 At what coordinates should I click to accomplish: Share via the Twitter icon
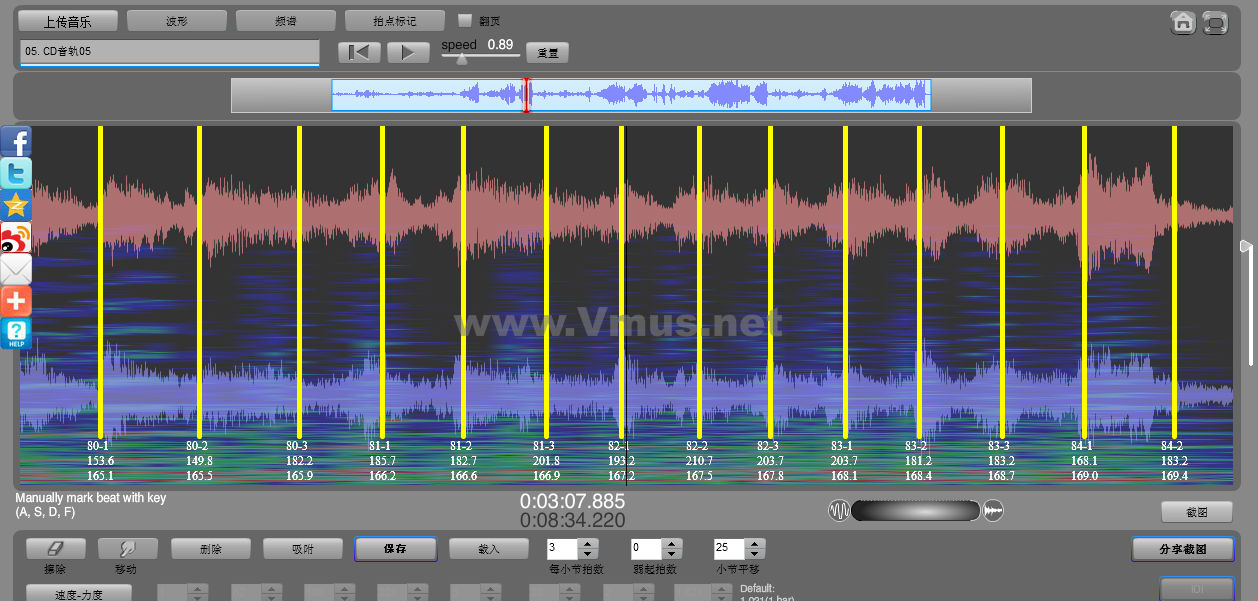click(x=16, y=173)
